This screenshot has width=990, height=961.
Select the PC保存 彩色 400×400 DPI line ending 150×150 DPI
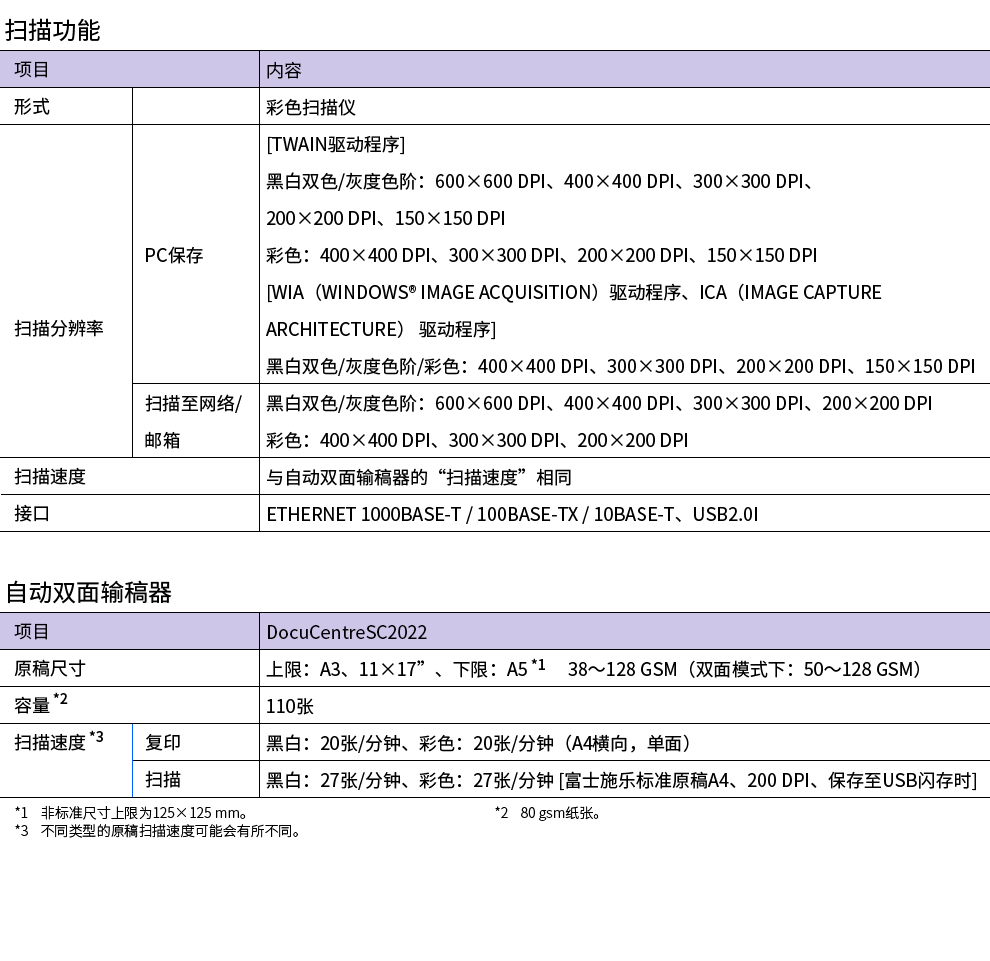tap(542, 255)
